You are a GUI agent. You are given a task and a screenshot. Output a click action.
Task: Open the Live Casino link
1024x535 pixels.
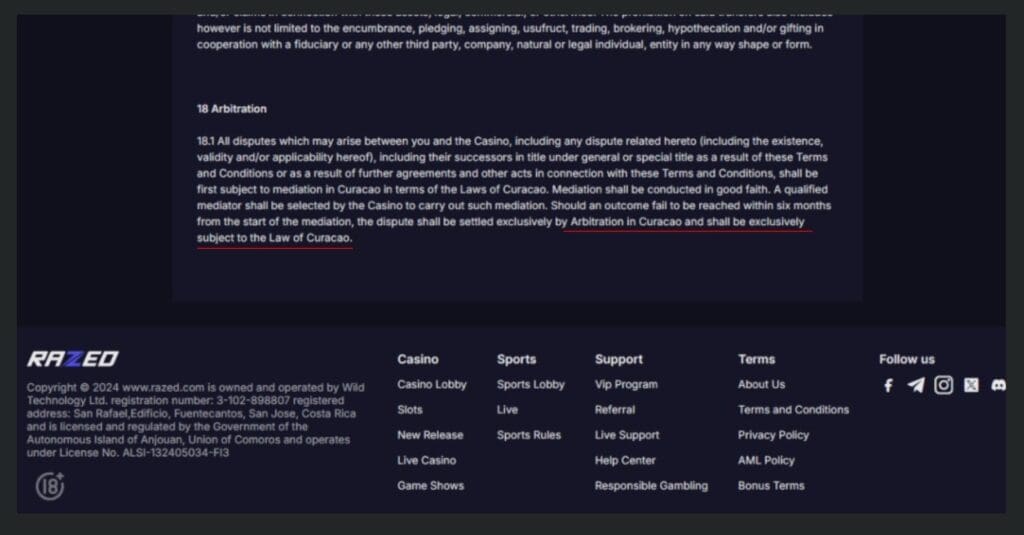click(426, 460)
